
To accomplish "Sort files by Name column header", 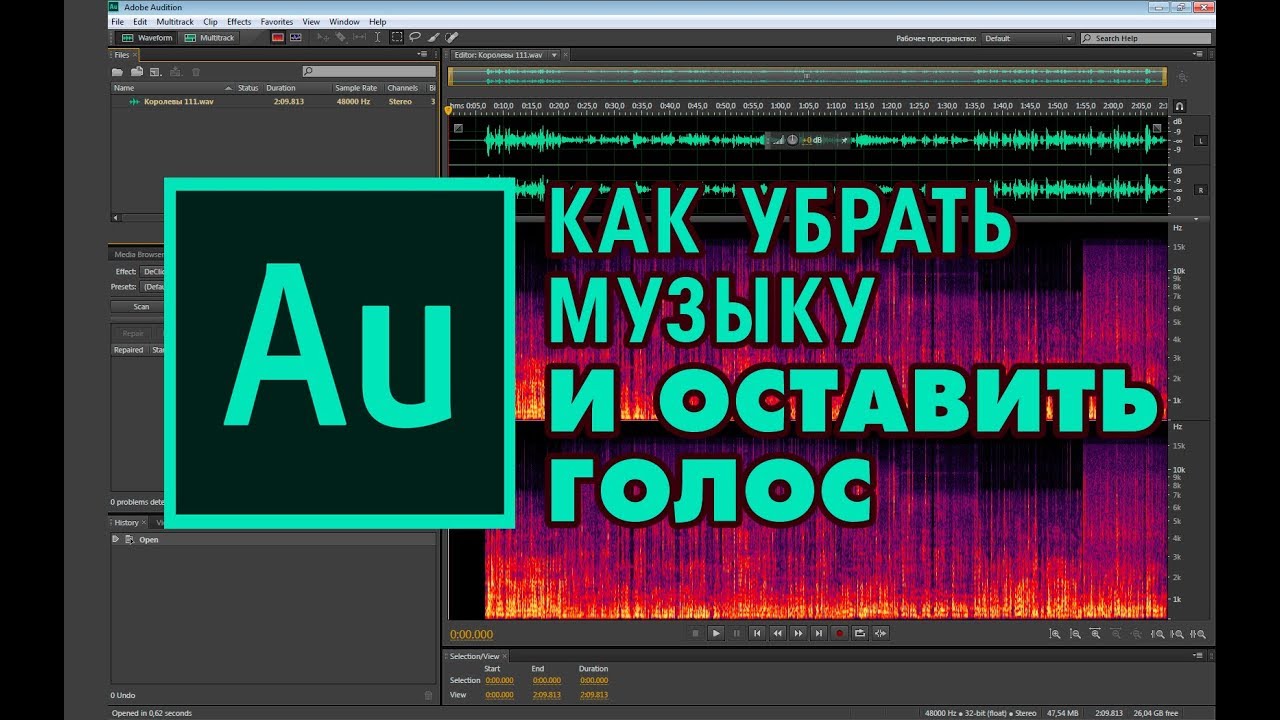I will pyautogui.click(x=170, y=88).
